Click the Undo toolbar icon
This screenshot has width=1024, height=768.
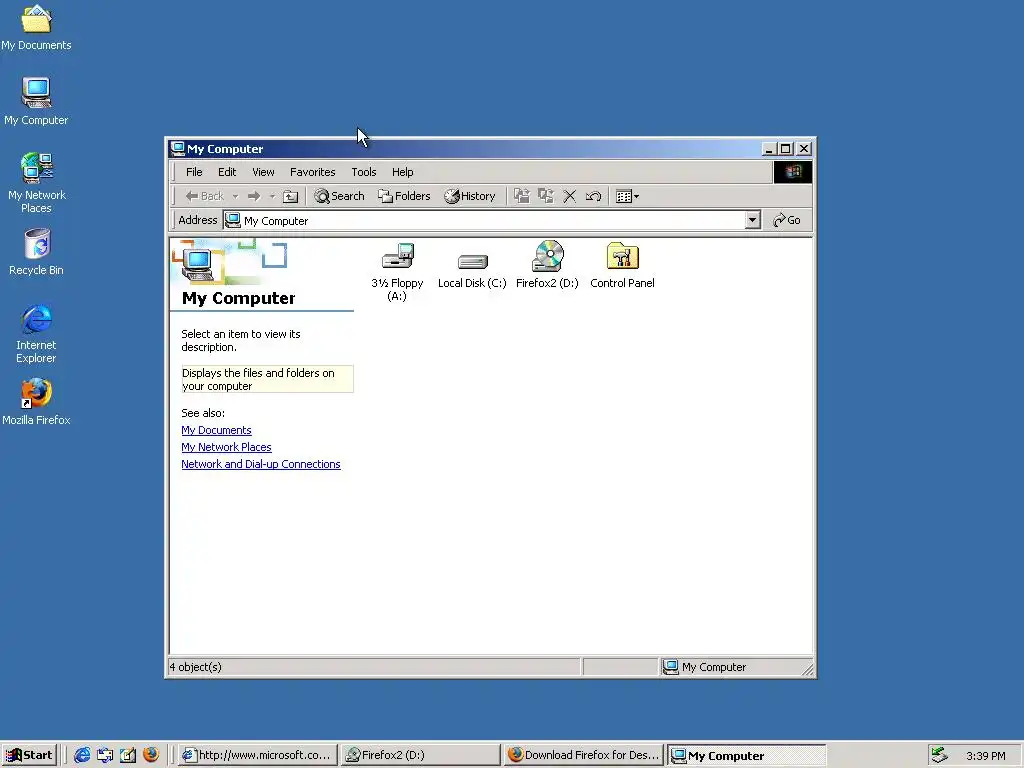tap(594, 196)
